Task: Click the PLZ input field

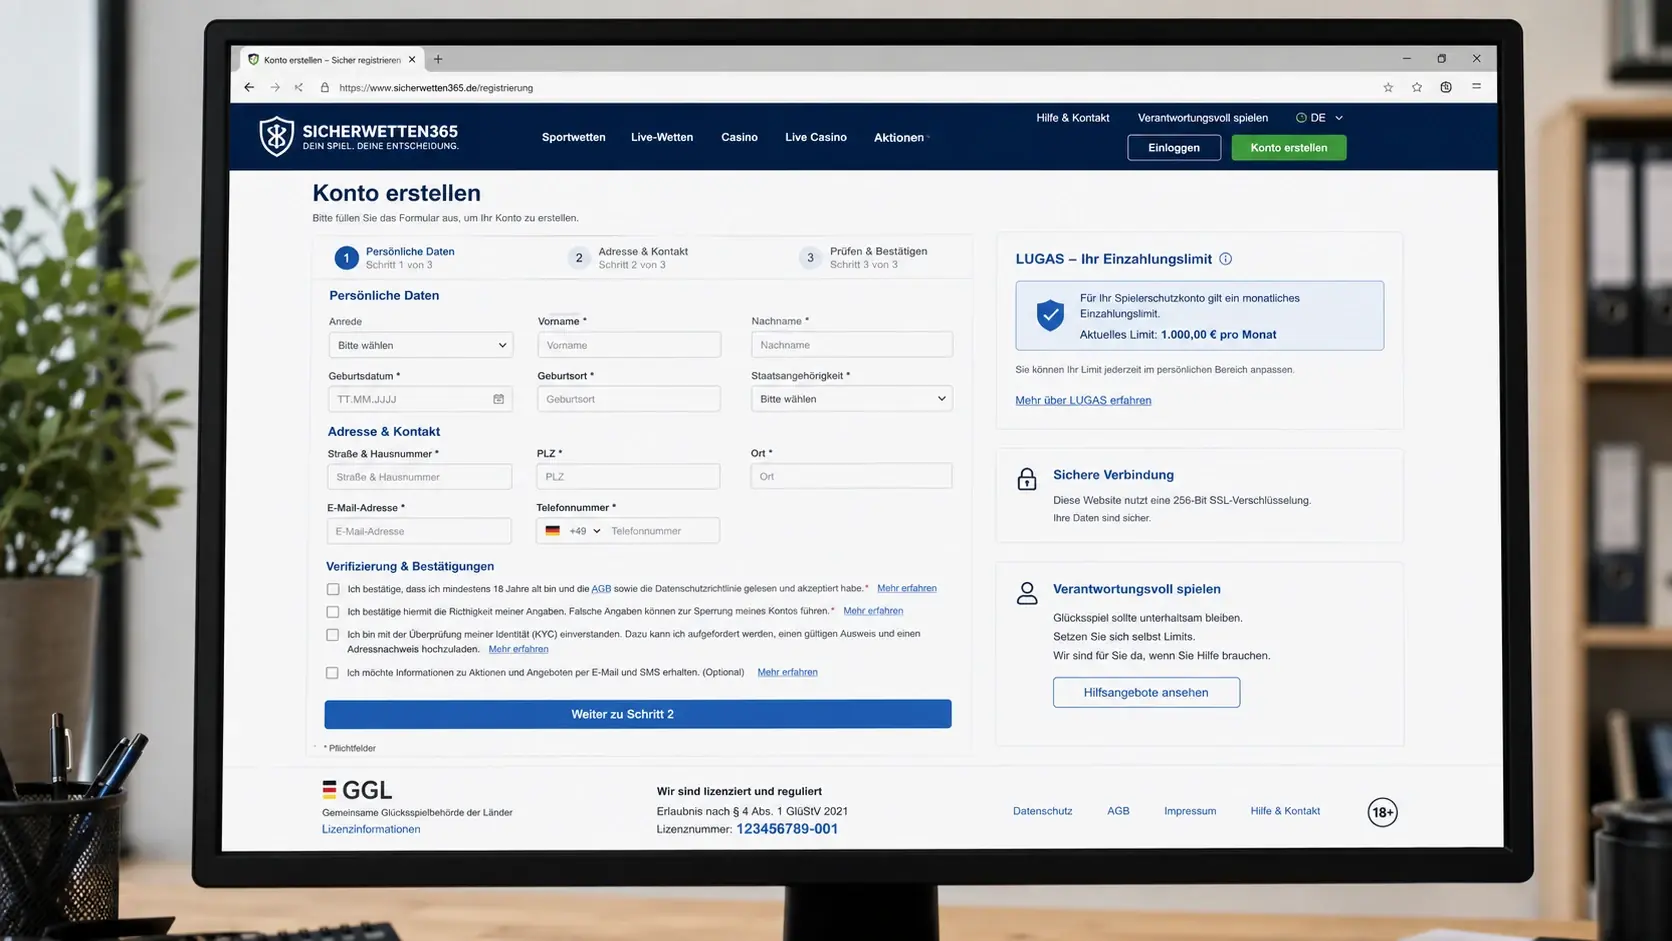Action: pyautogui.click(x=628, y=477)
